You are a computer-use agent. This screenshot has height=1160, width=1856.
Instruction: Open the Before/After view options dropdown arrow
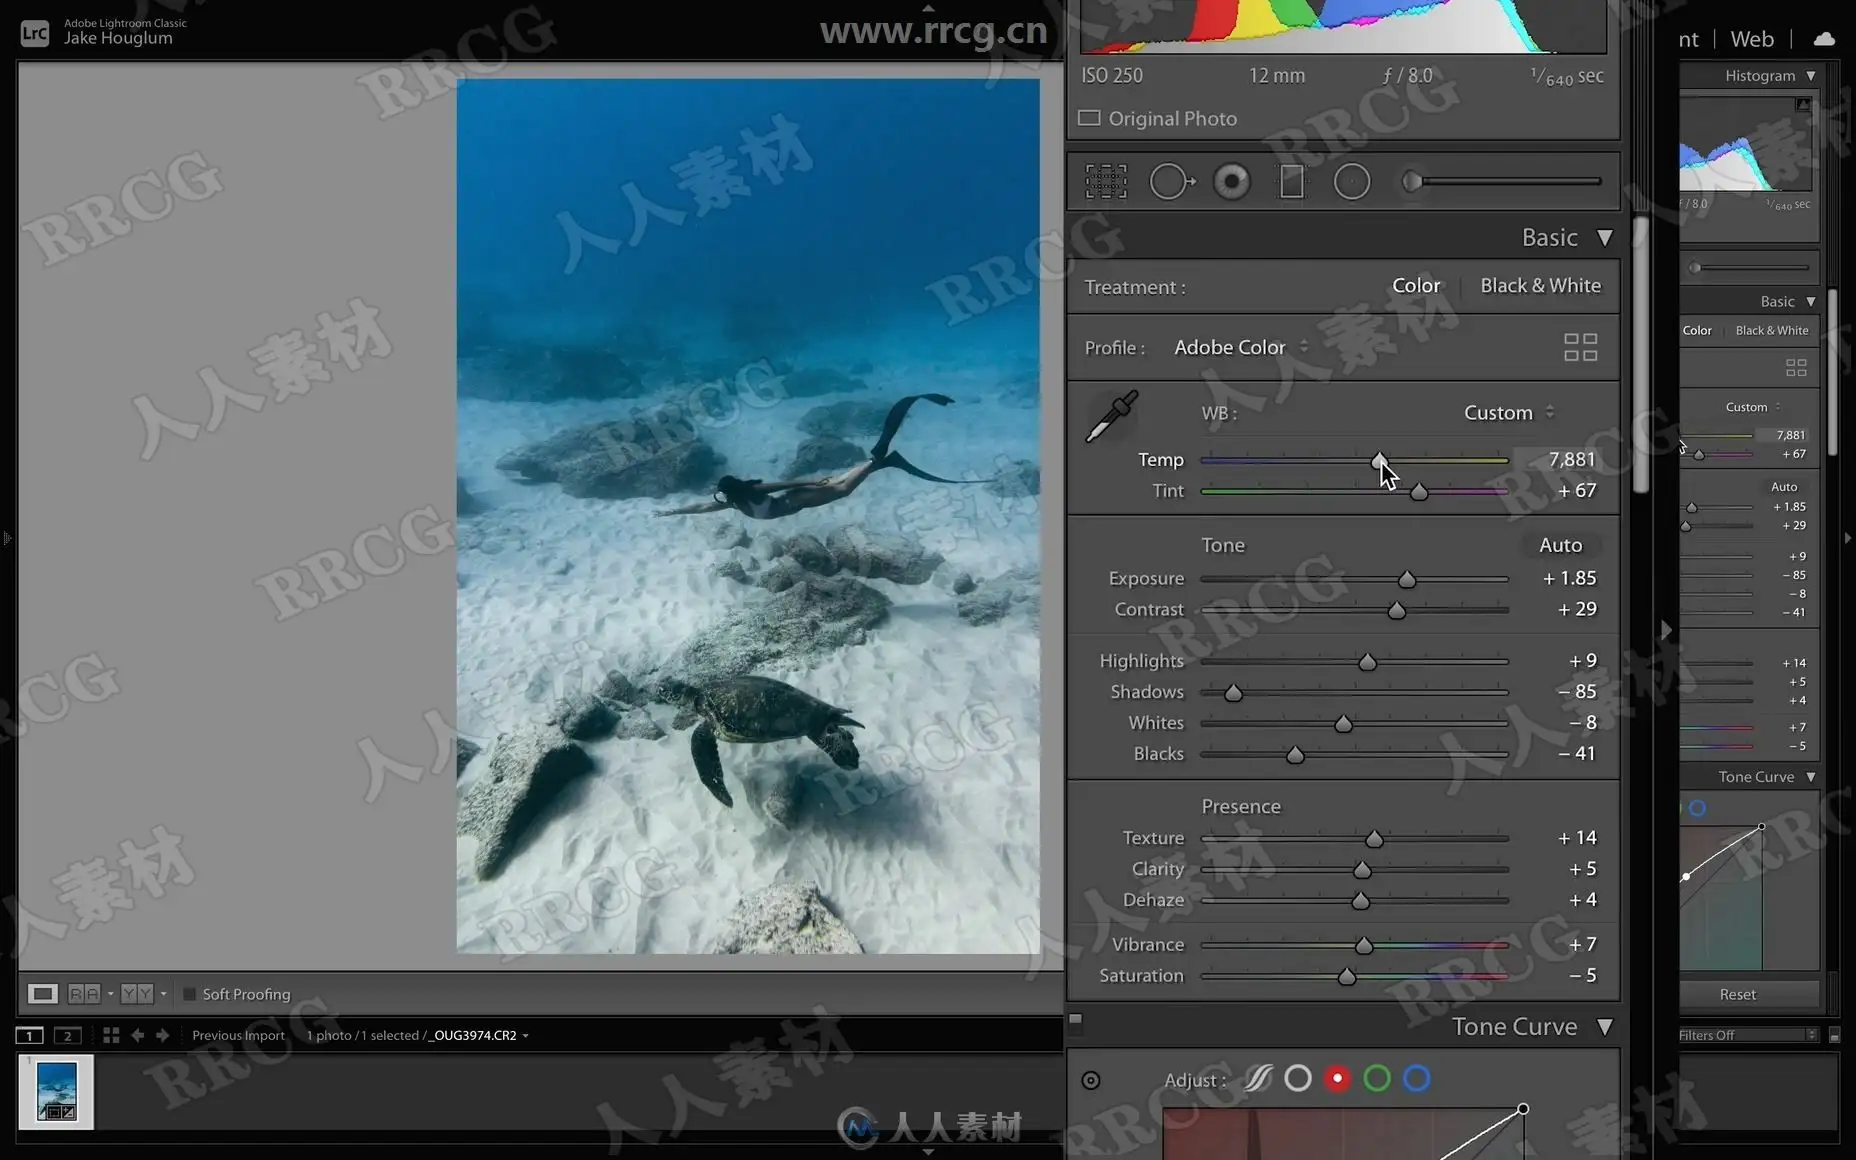coord(163,994)
